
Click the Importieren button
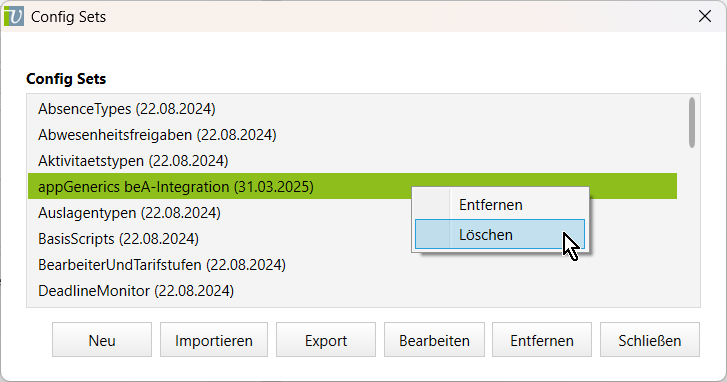coord(214,340)
